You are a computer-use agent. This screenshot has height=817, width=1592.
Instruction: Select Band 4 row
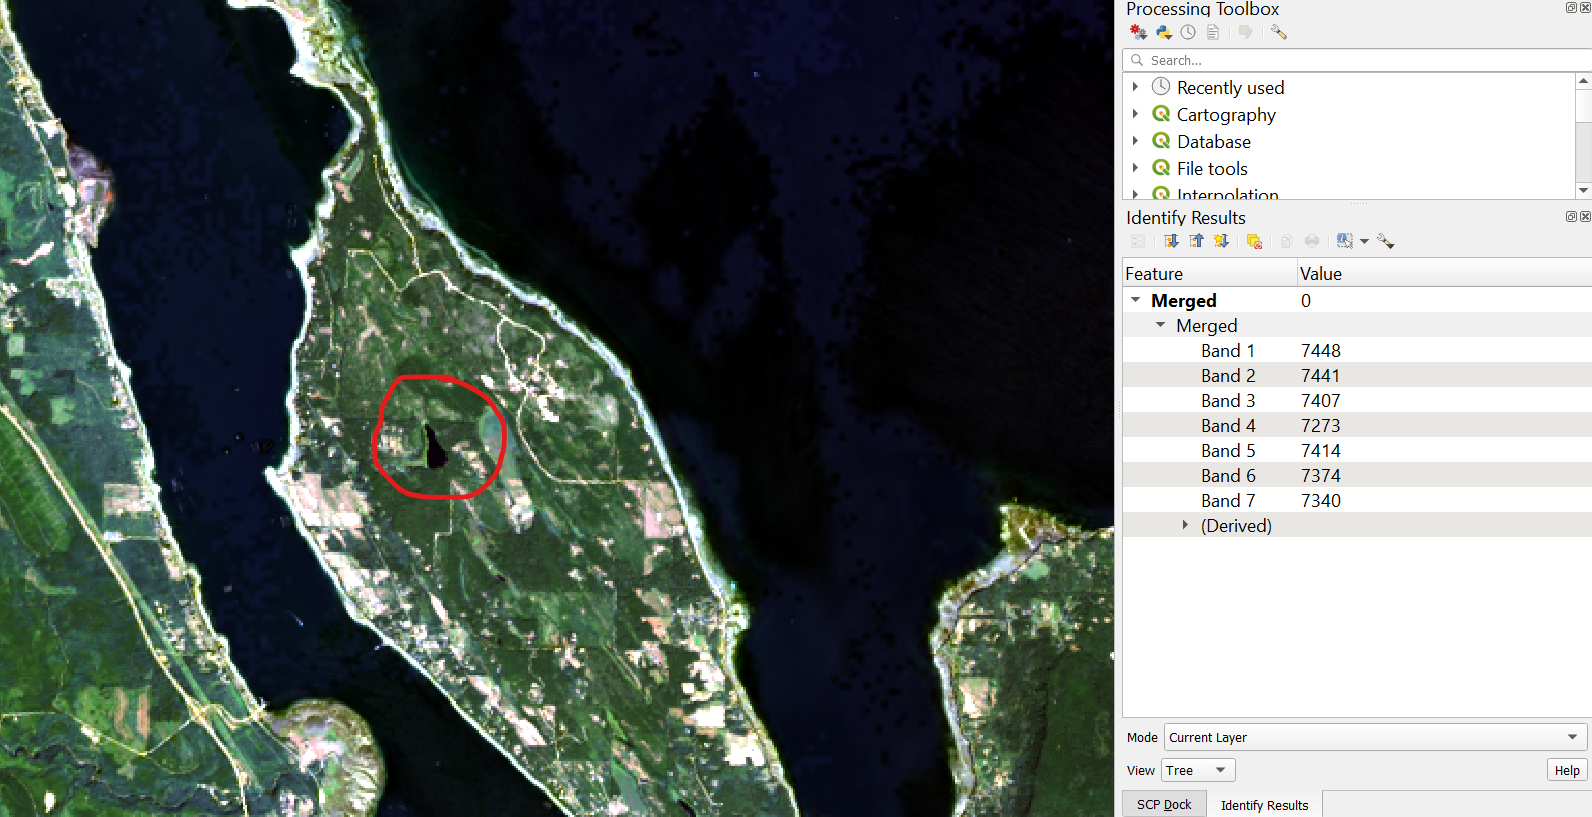[x=1357, y=425]
